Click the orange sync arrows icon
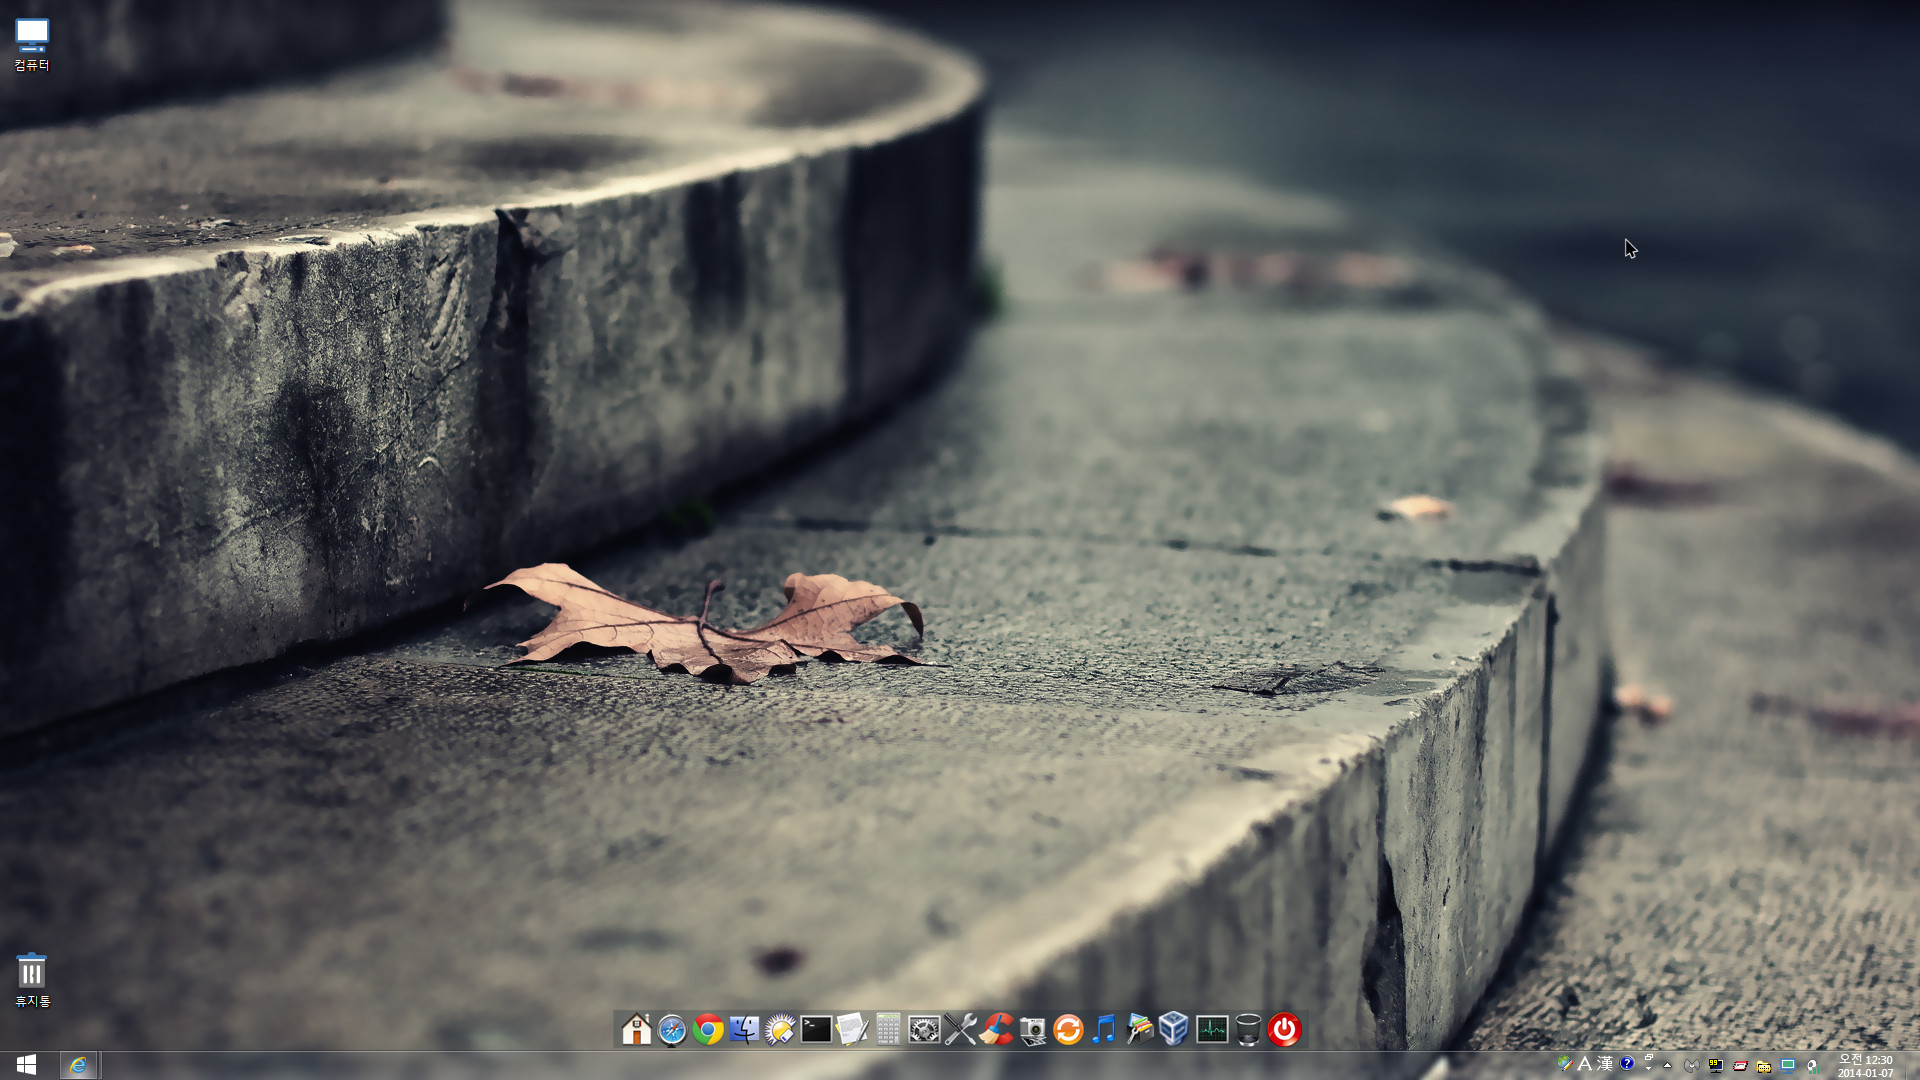 (1068, 1029)
